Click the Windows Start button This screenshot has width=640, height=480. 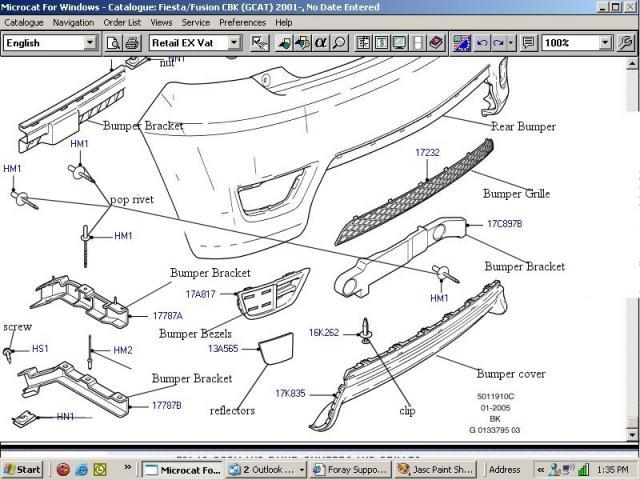[22, 469]
